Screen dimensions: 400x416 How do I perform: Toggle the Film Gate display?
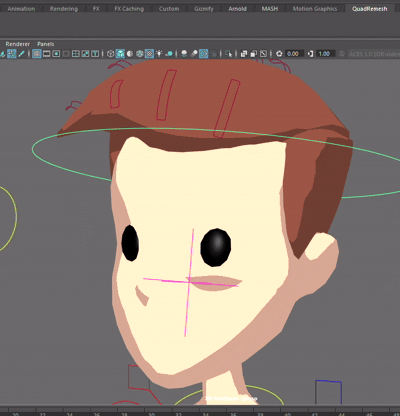click(x=46, y=54)
